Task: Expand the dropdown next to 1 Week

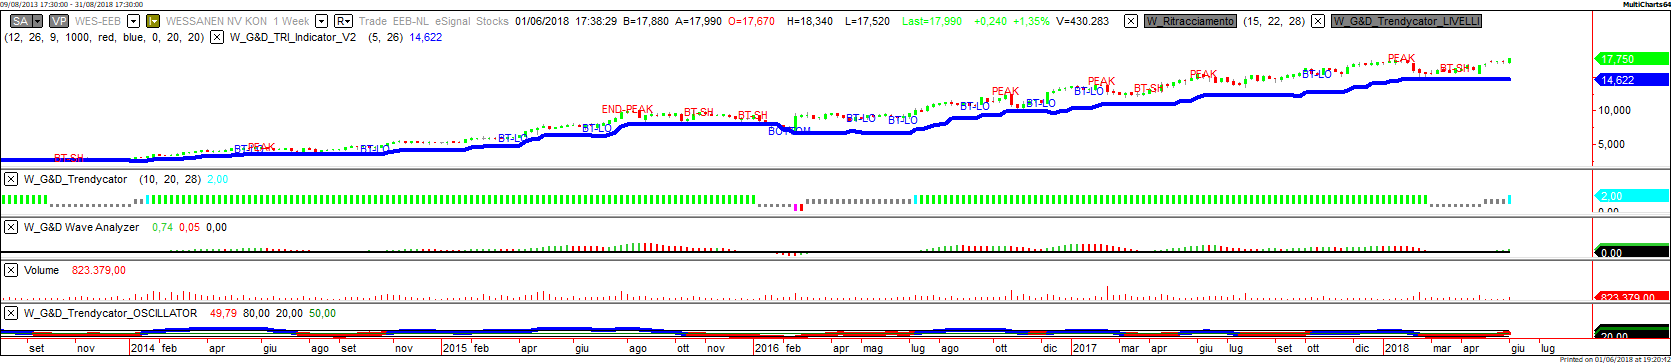Action: click(x=321, y=21)
